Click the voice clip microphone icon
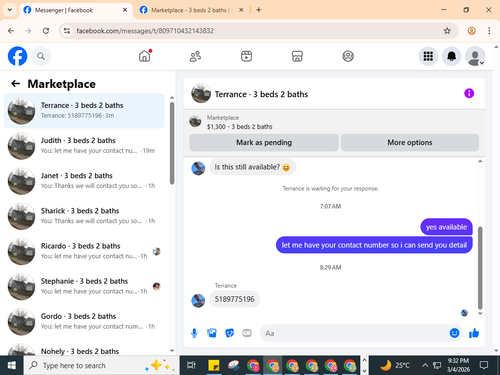The image size is (500, 375). pos(194,333)
